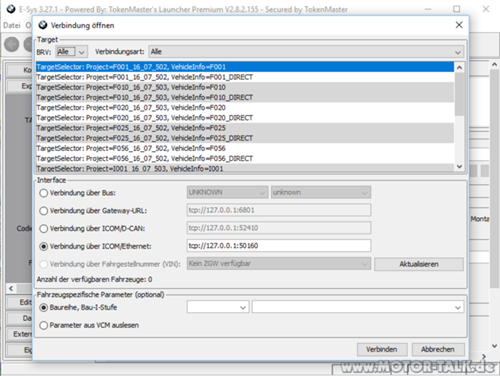Image resolution: width=500 pixels, height=376 pixels.
Task: Select TargetSelector F001_16_07_502 VehicleInfo=F001 row
Action: coord(245,67)
